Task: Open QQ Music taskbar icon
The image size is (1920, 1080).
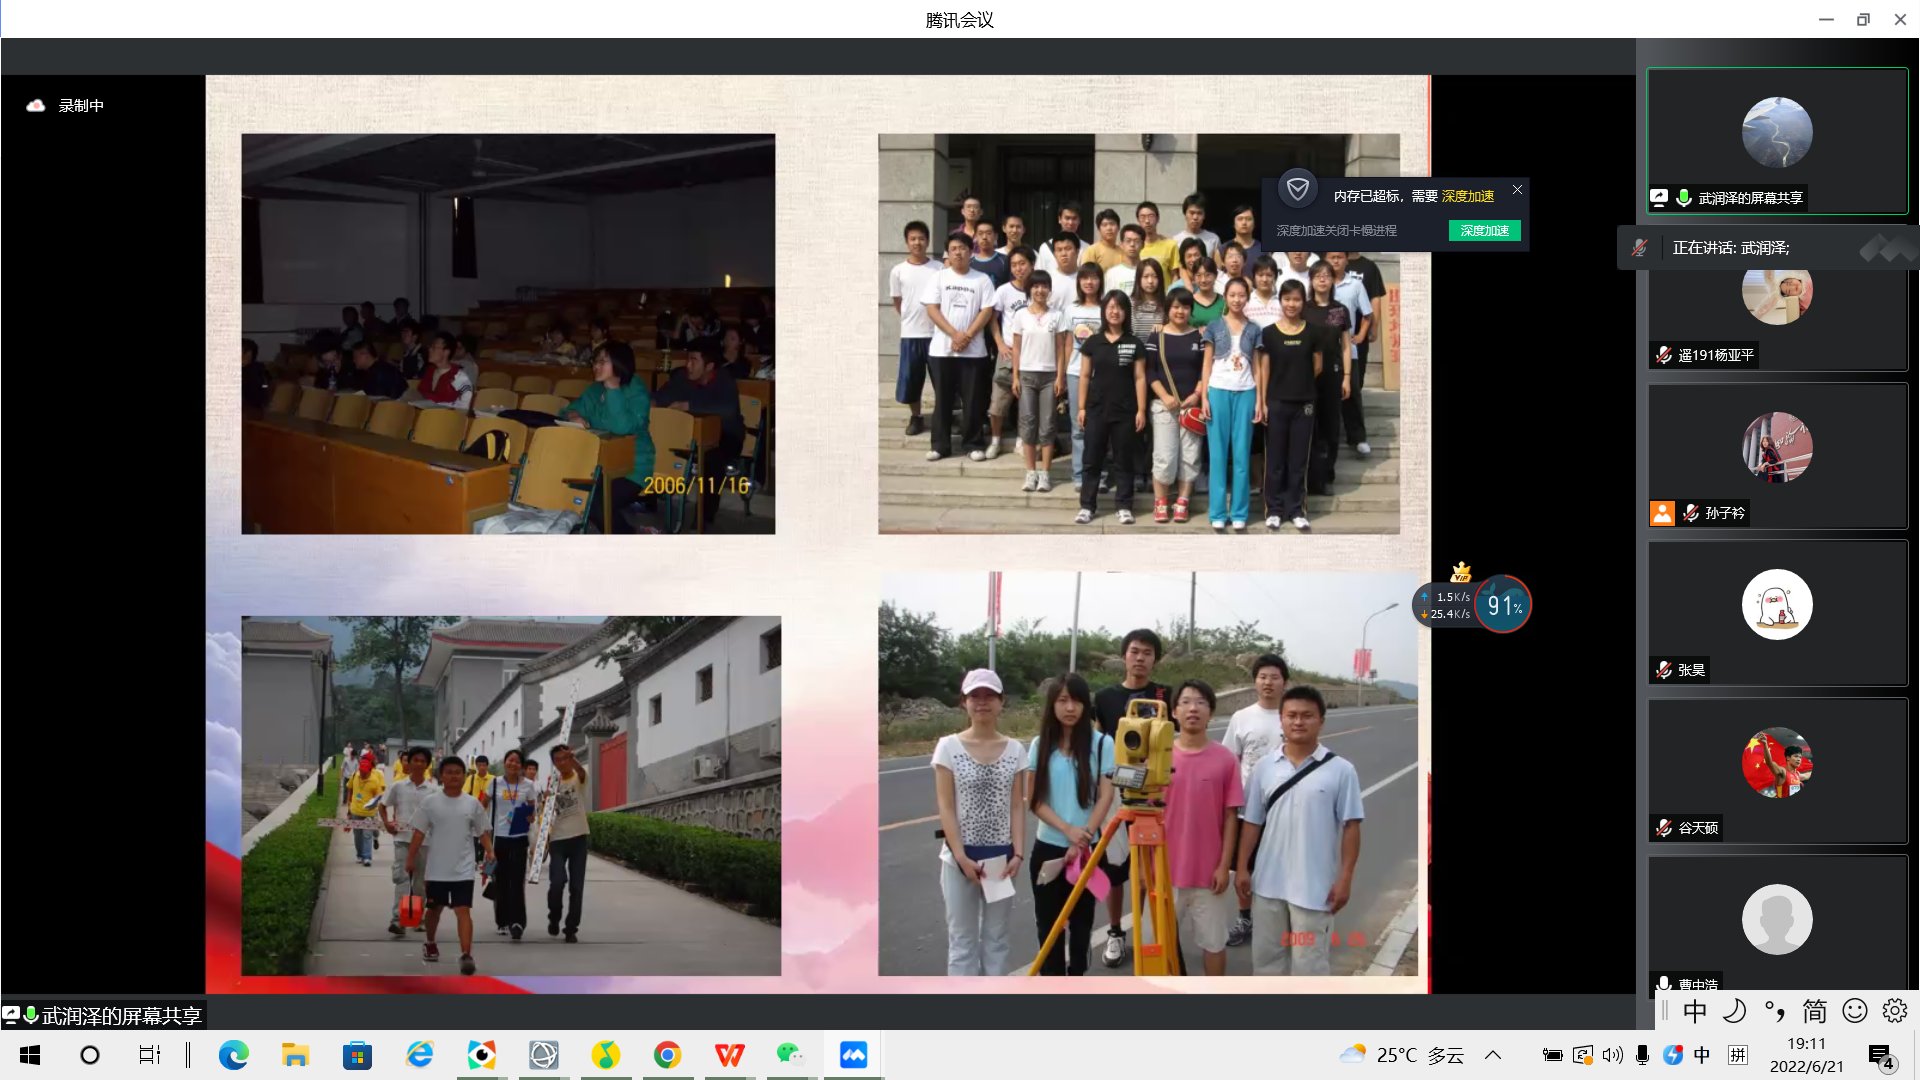Action: pyautogui.click(x=605, y=1055)
